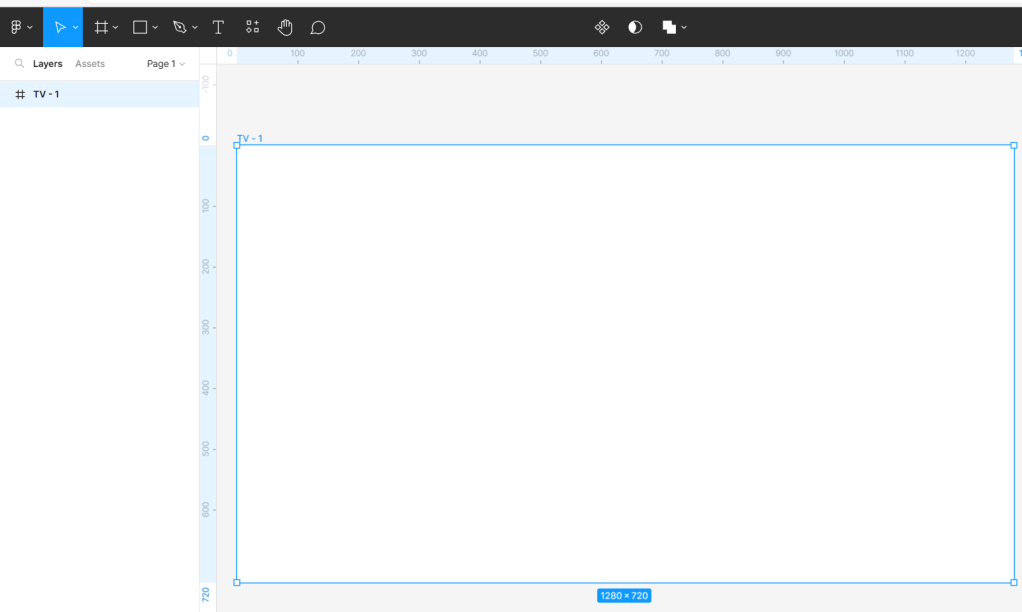Select the Move tool
1022x612 pixels.
59,27
